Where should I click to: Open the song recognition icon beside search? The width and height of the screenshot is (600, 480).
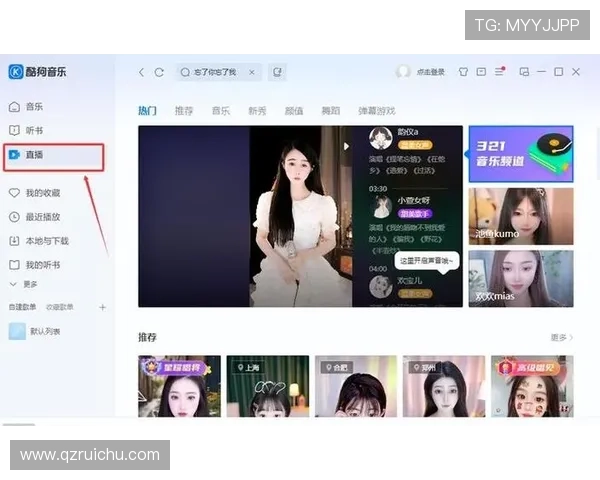(277, 72)
